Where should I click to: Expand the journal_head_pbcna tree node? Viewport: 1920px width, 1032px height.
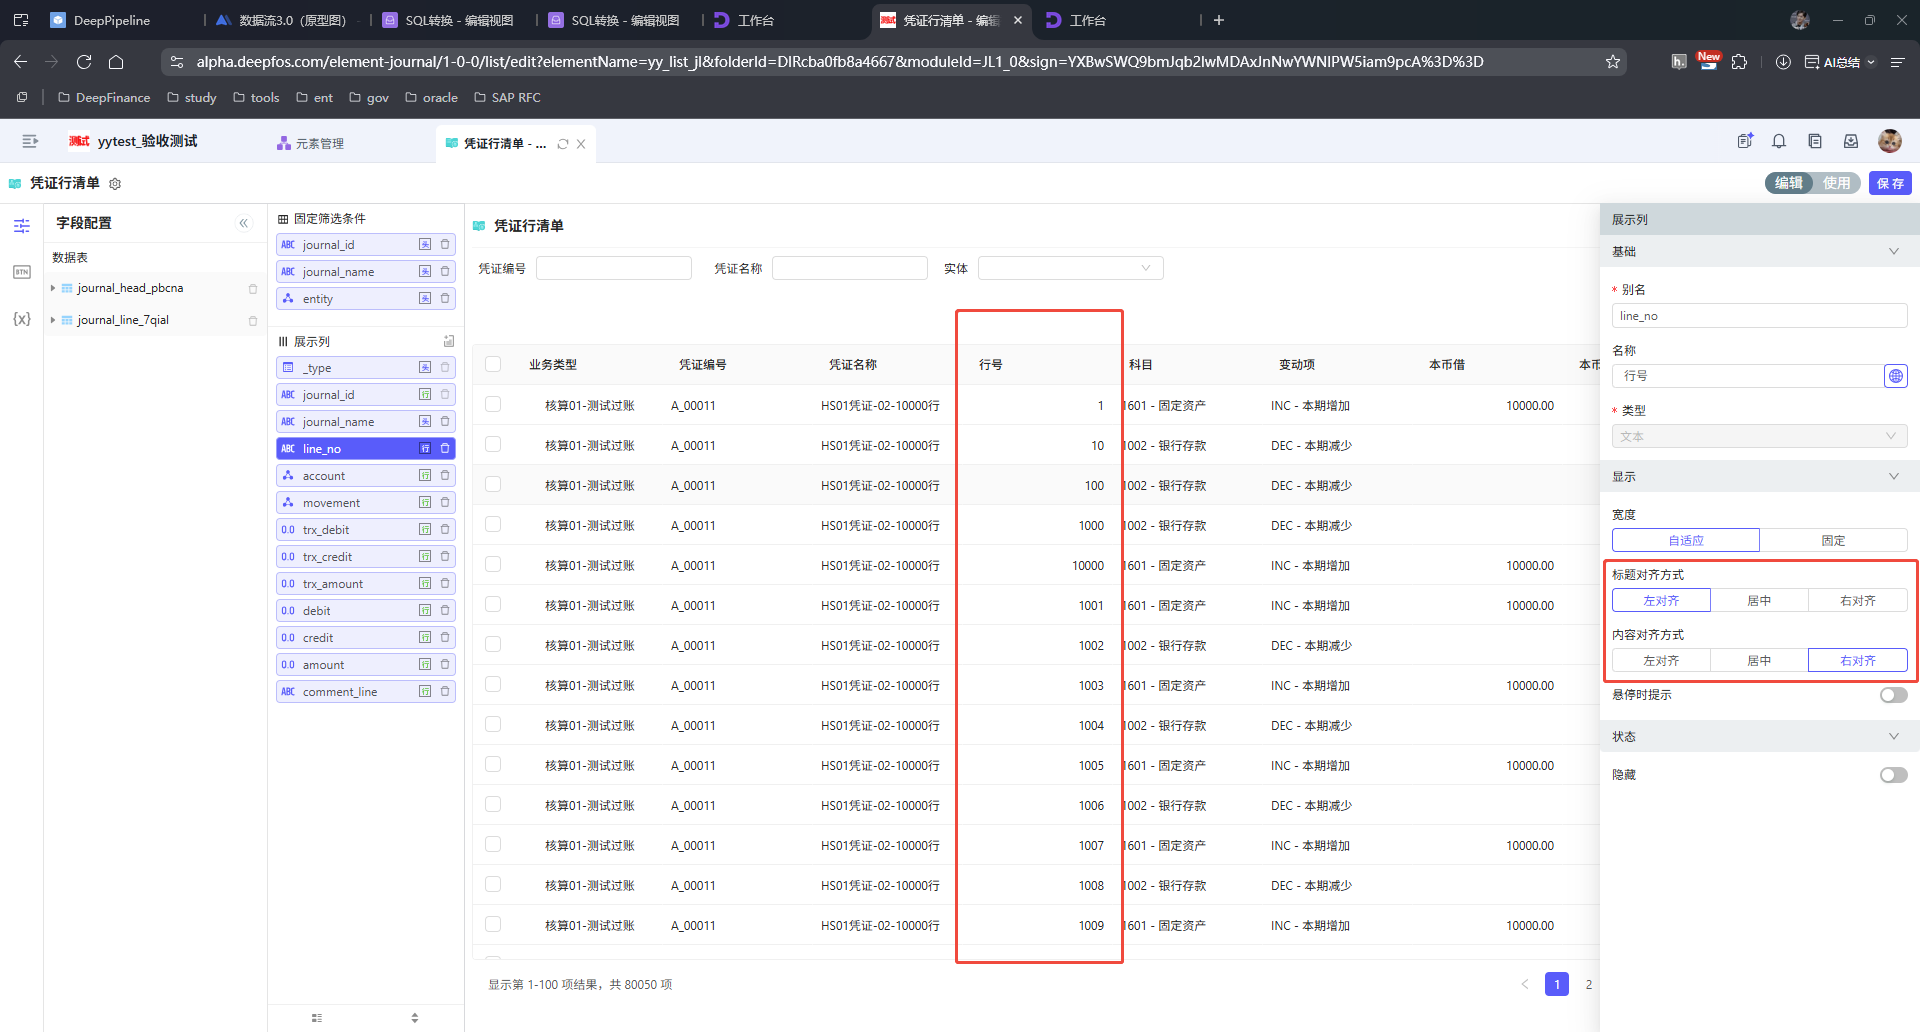pos(53,288)
